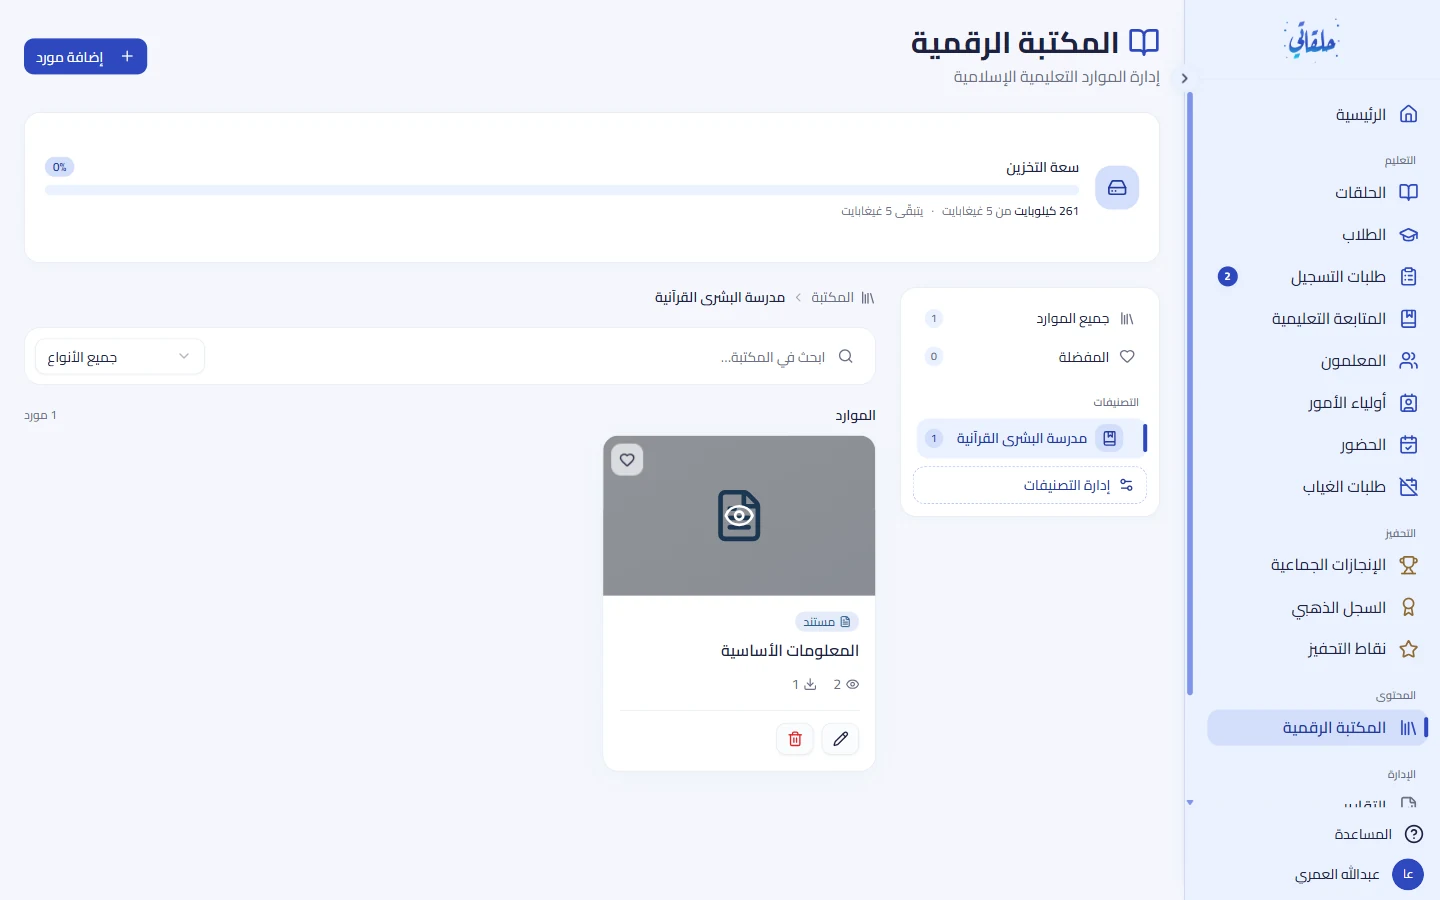Click the ملقاتي logo

[1311, 40]
